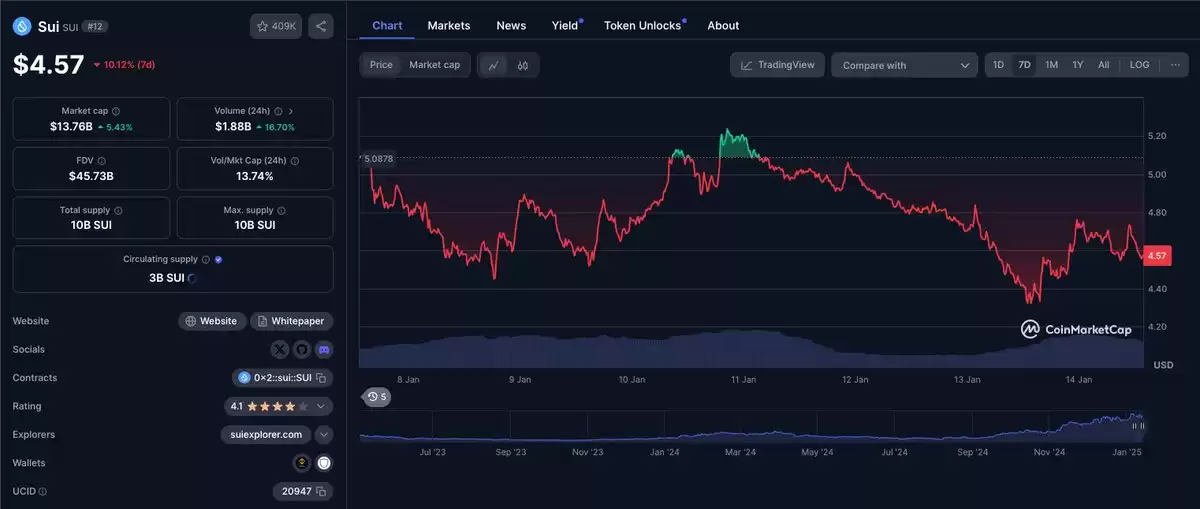Image resolution: width=1200 pixels, height=509 pixels.
Task: Open the GitHub social icon
Action: pyautogui.click(x=301, y=350)
